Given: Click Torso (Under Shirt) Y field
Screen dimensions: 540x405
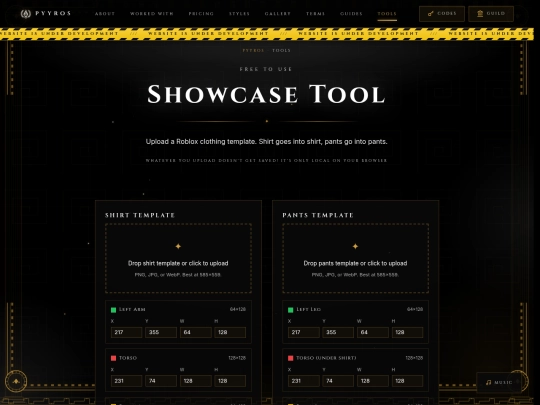Looking at the screenshot, I should click(338, 381).
